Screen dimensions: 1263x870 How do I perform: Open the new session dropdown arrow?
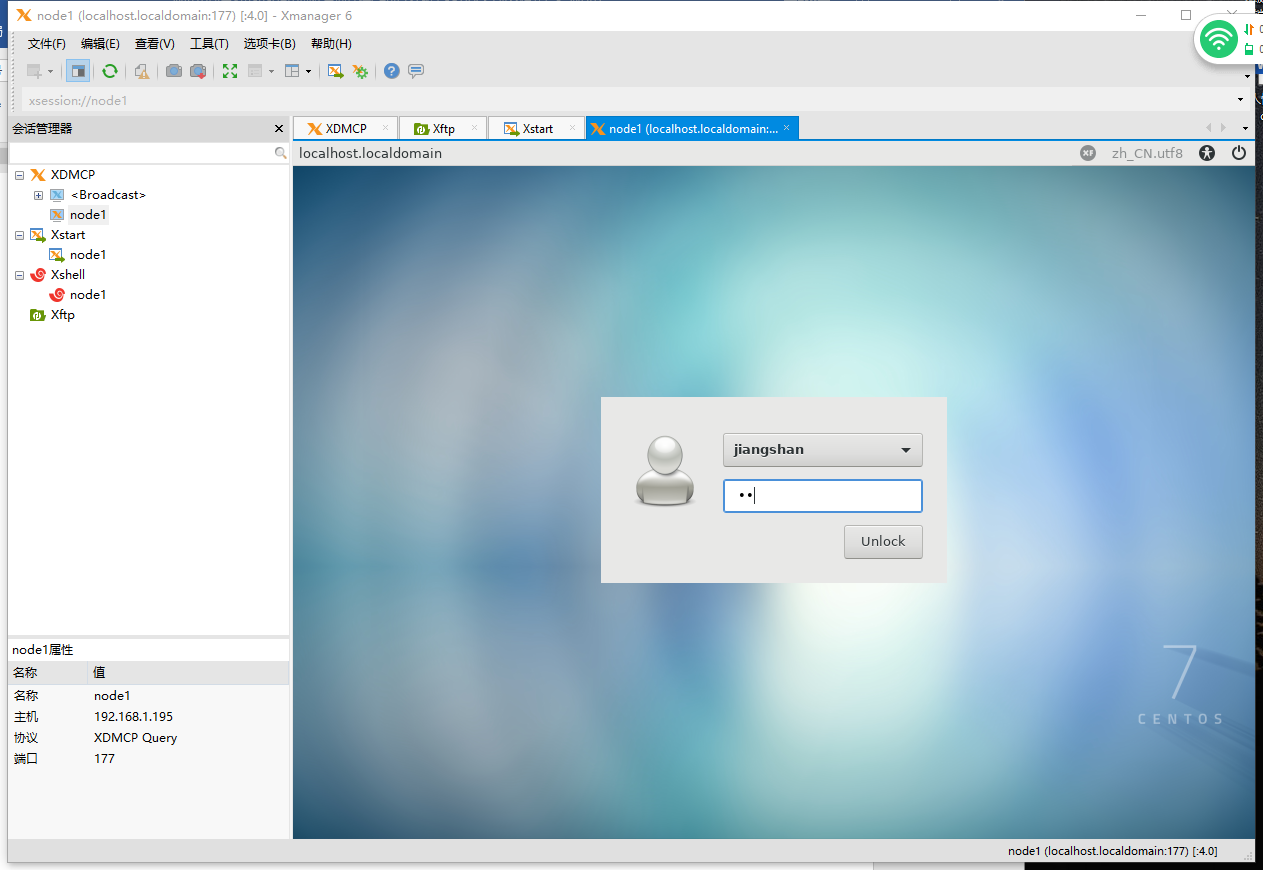pos(50,71)
